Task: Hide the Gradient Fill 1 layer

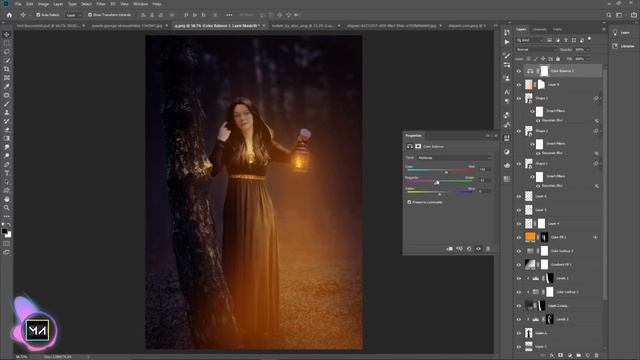Action: 519,264
